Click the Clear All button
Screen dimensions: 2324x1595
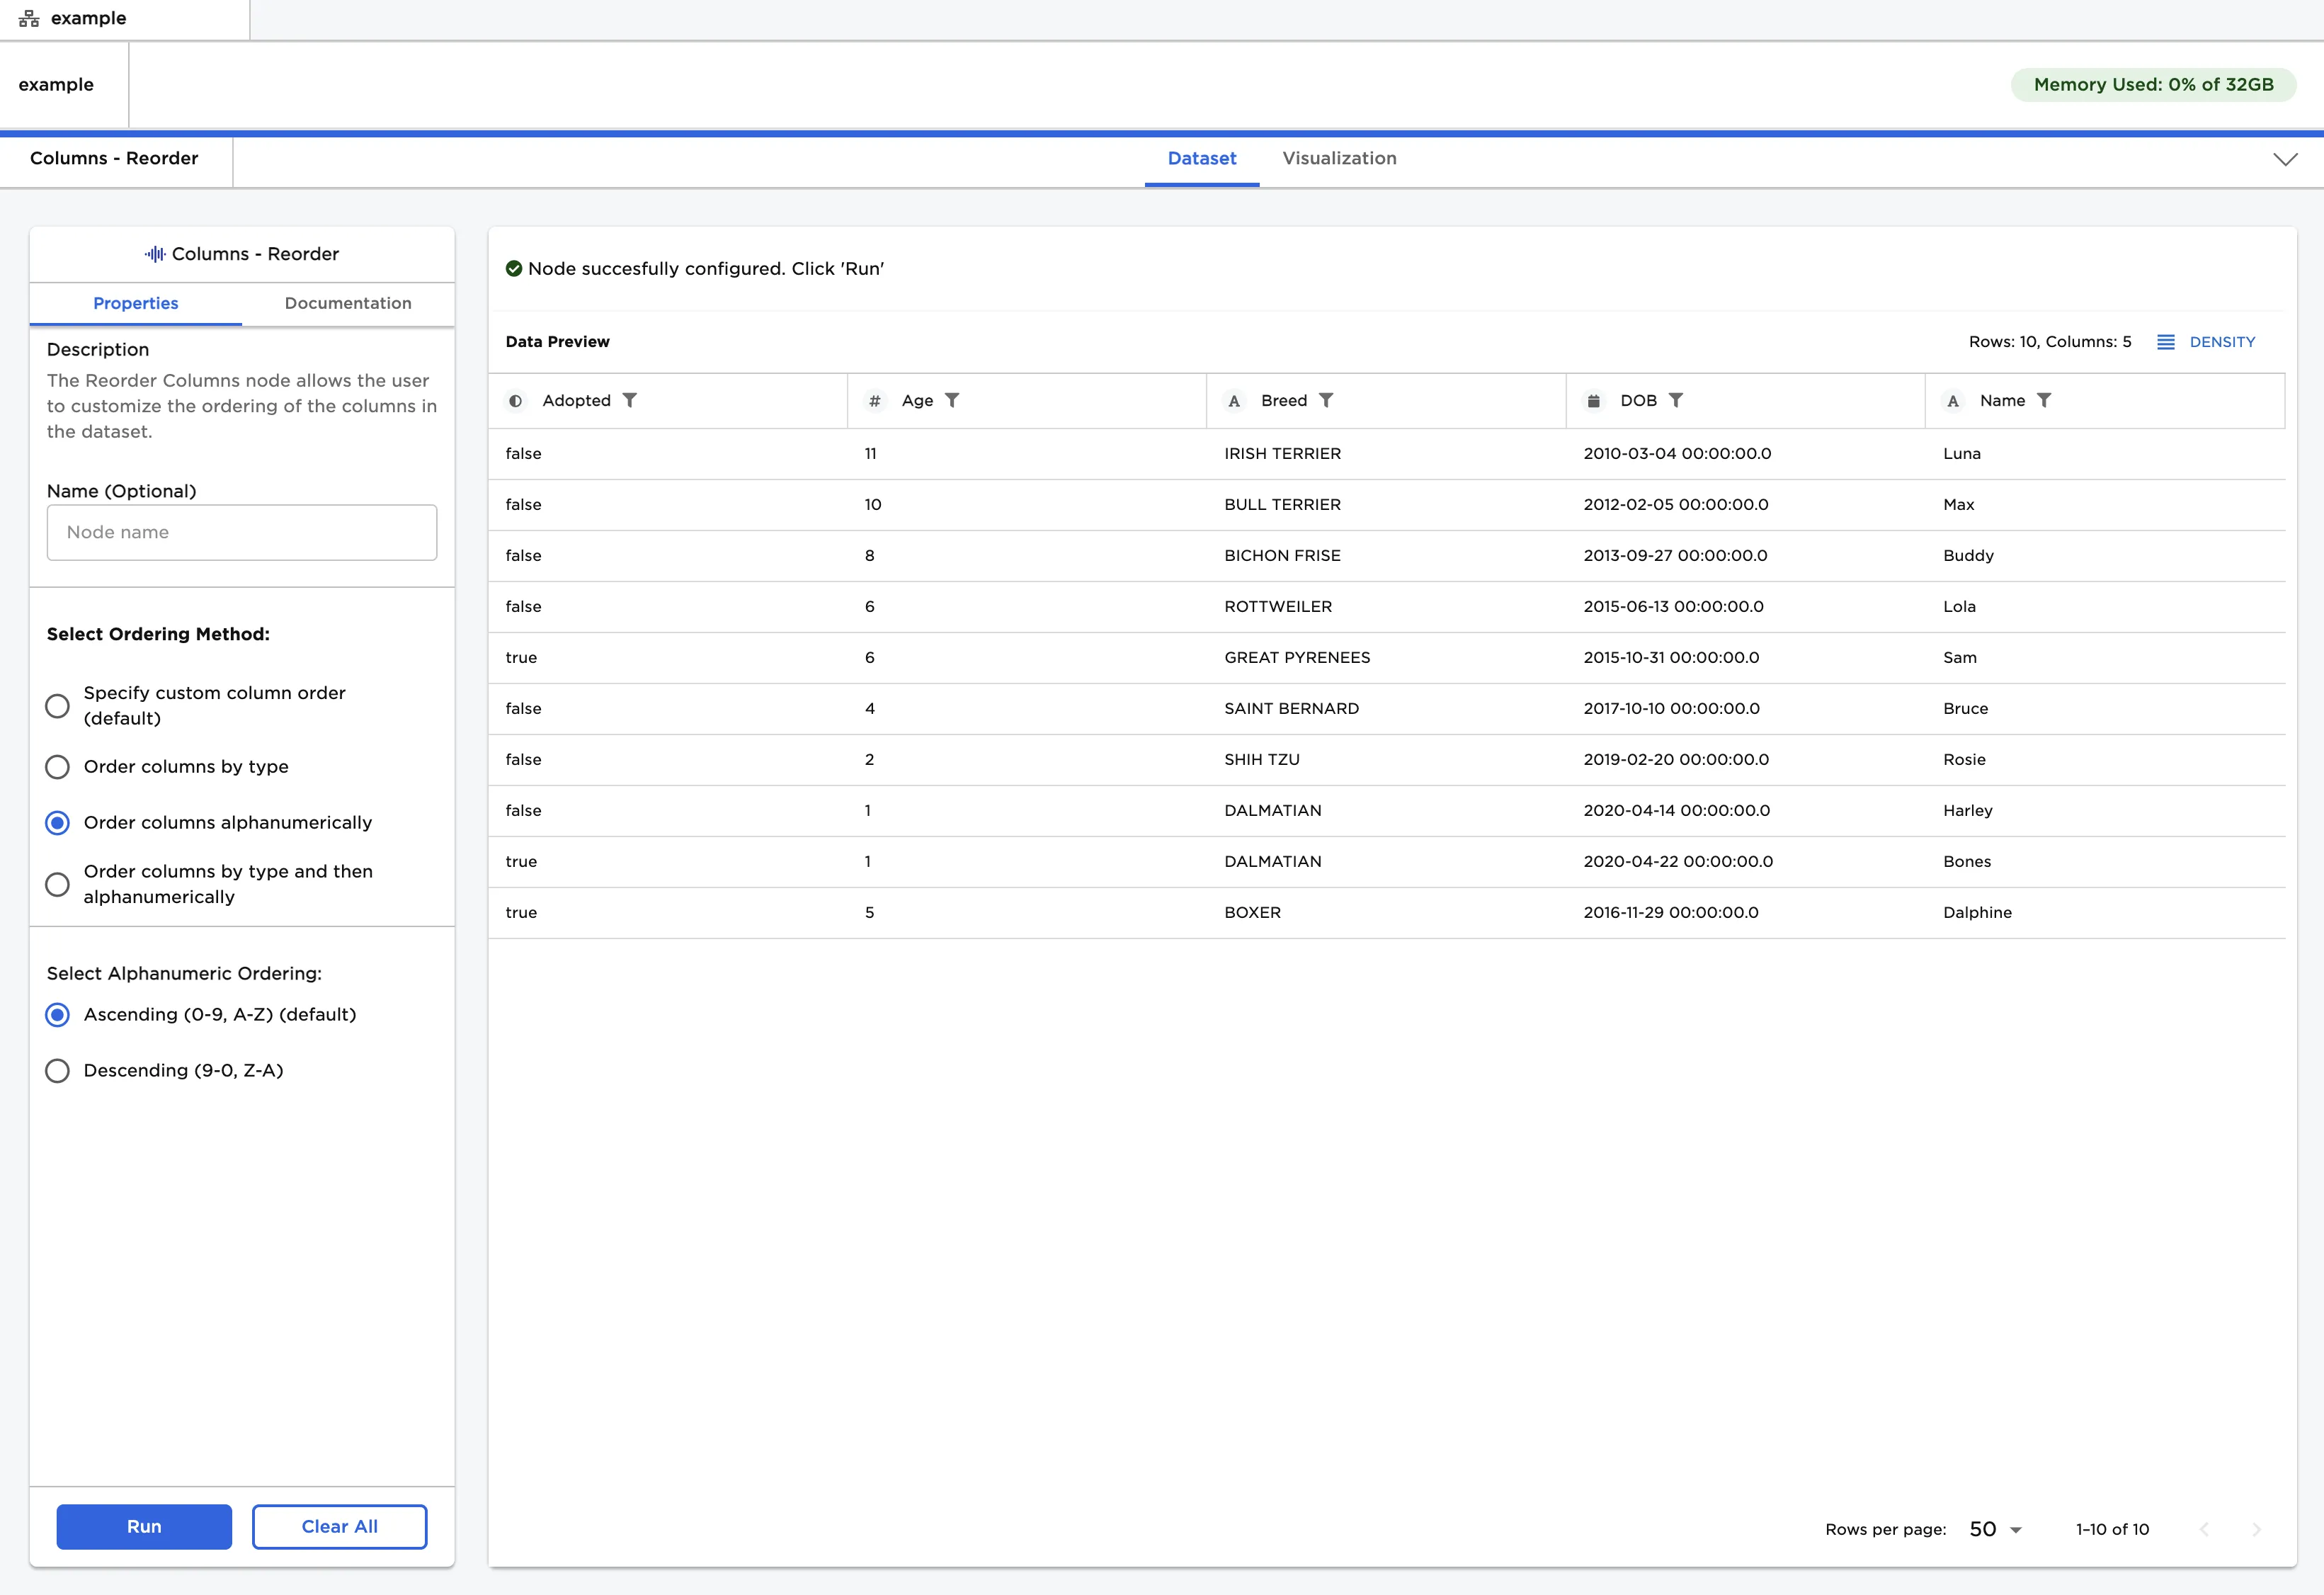click(339, 1526)
